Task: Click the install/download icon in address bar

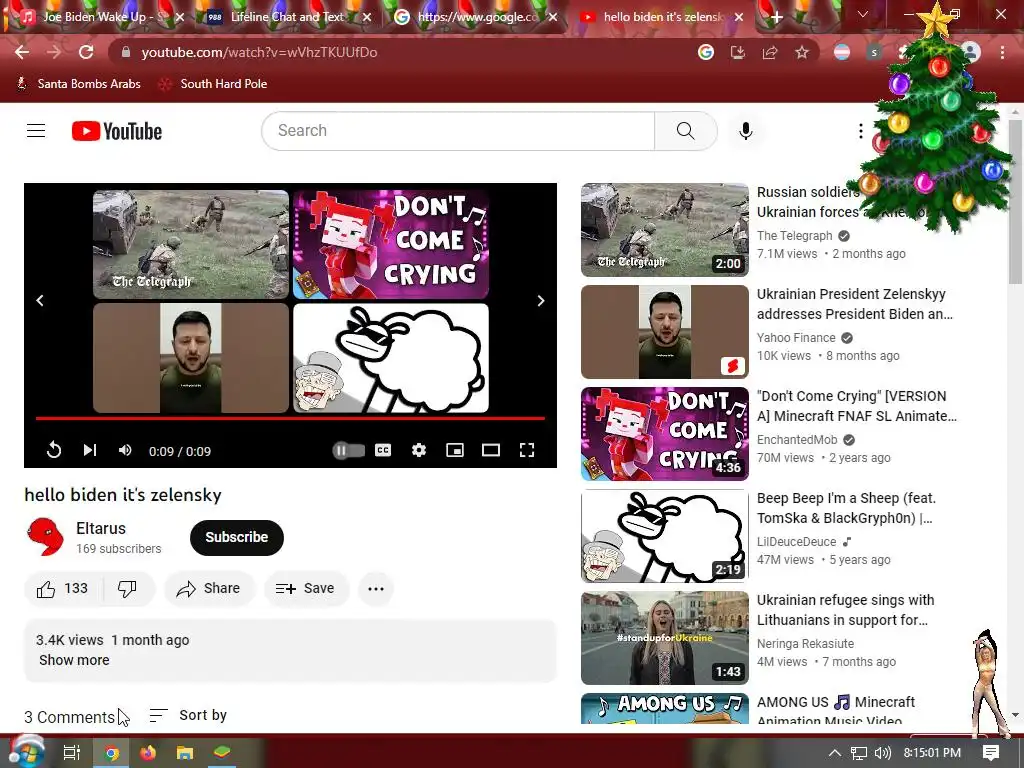Action: pos(737,52)
